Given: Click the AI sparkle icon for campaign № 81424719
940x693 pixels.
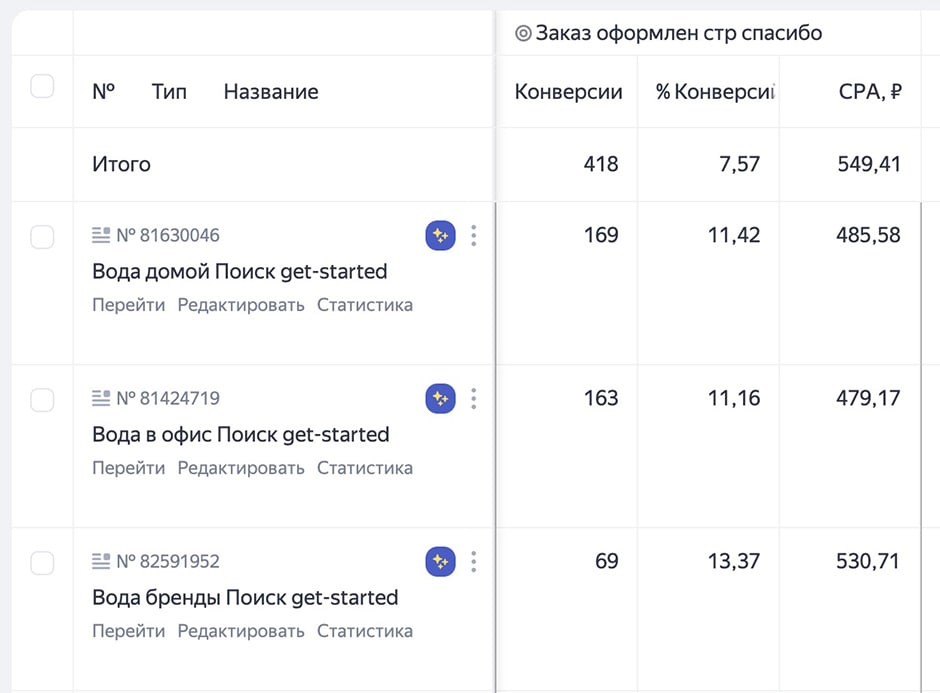Looking at the screenshot, I should [440, 398].
